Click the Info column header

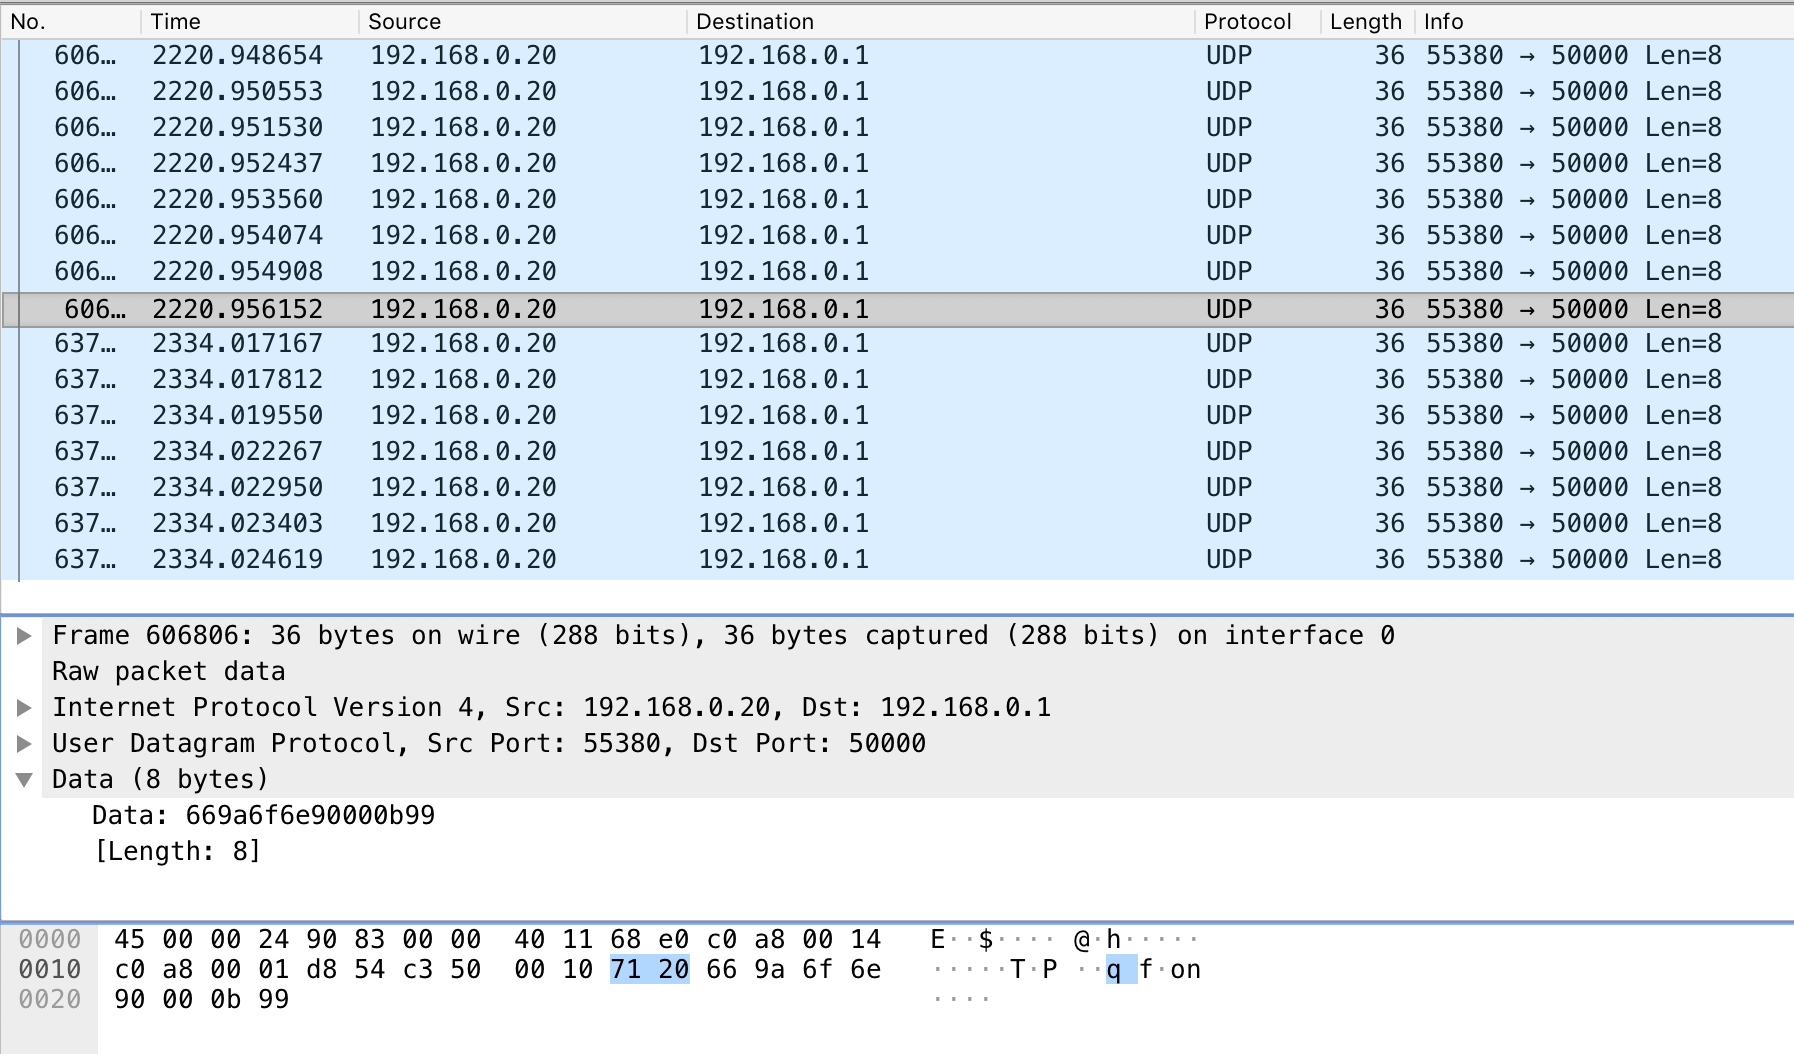coord(1604,21)
